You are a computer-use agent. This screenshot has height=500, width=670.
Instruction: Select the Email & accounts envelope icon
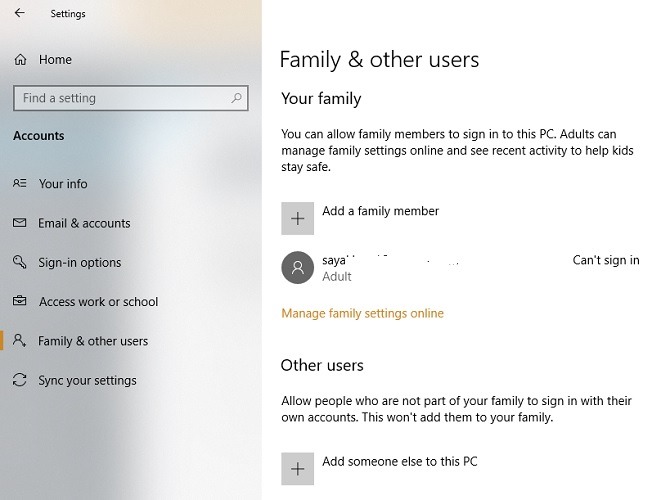[x=20, y=223]
